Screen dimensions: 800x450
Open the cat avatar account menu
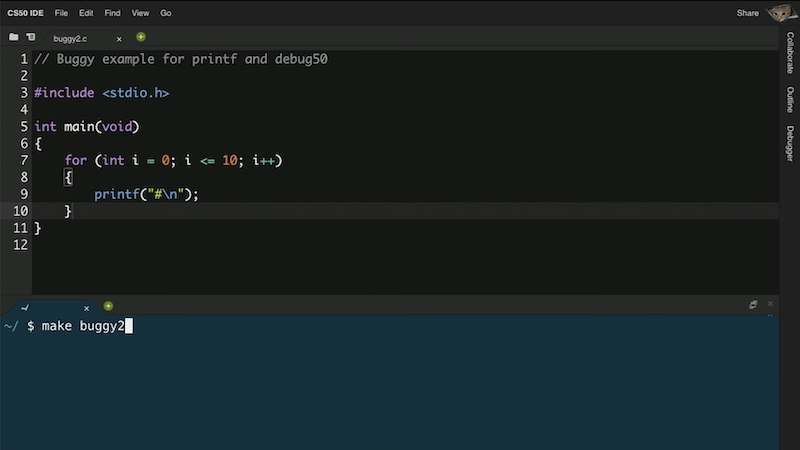782,13
